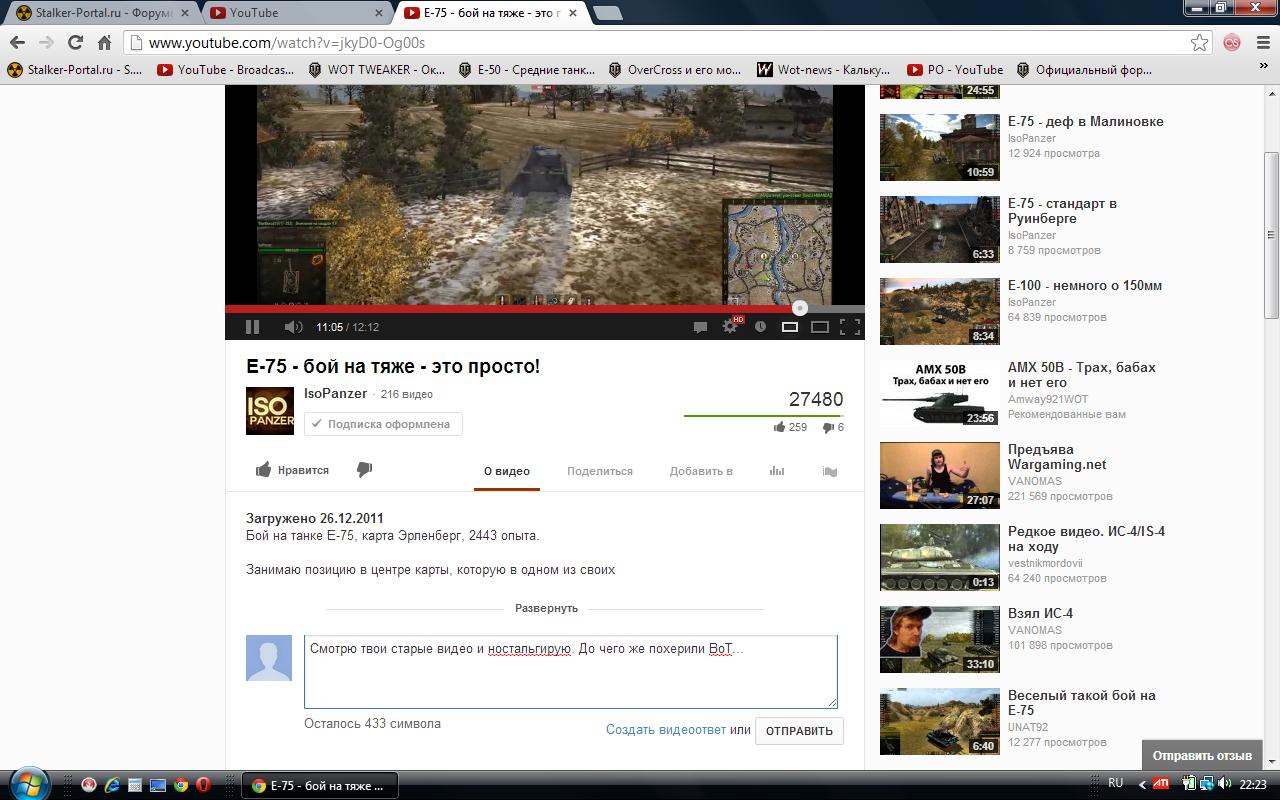The width and height of the screenshot is (1280, 800).
Task: Open the 'О видео' tab
Action: 507,471
